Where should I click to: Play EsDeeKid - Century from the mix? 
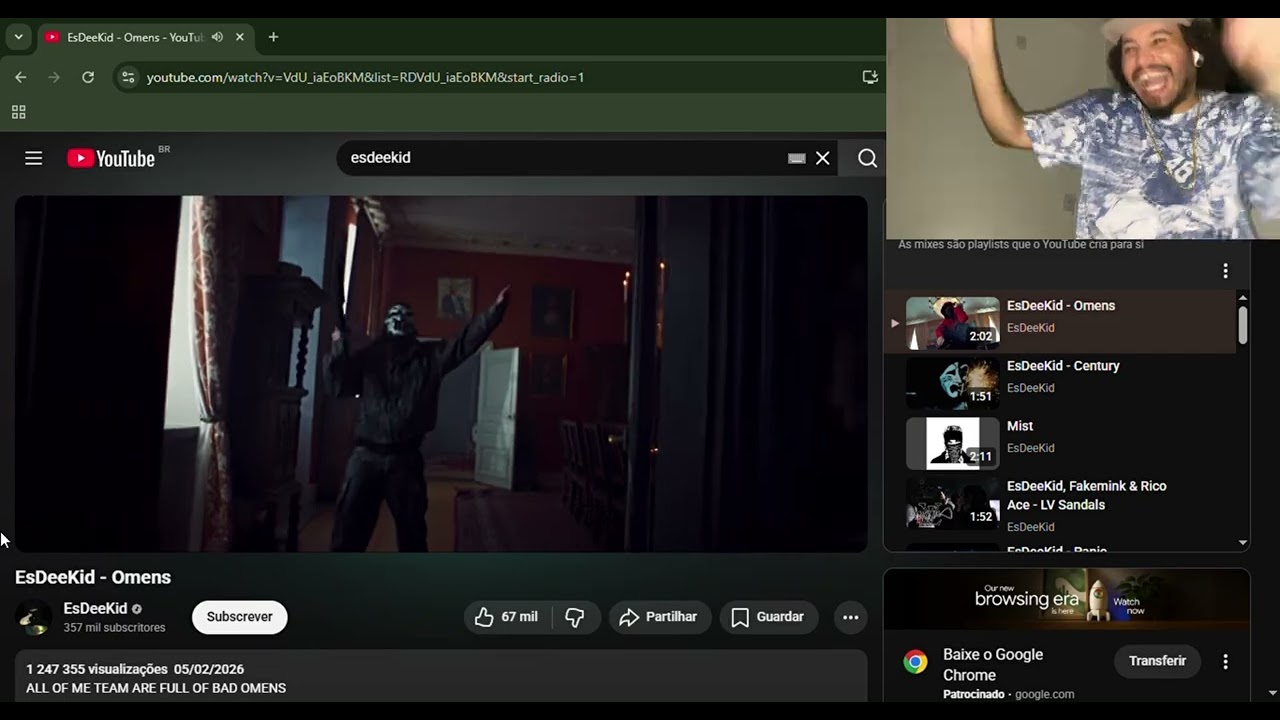[1063, 366]
